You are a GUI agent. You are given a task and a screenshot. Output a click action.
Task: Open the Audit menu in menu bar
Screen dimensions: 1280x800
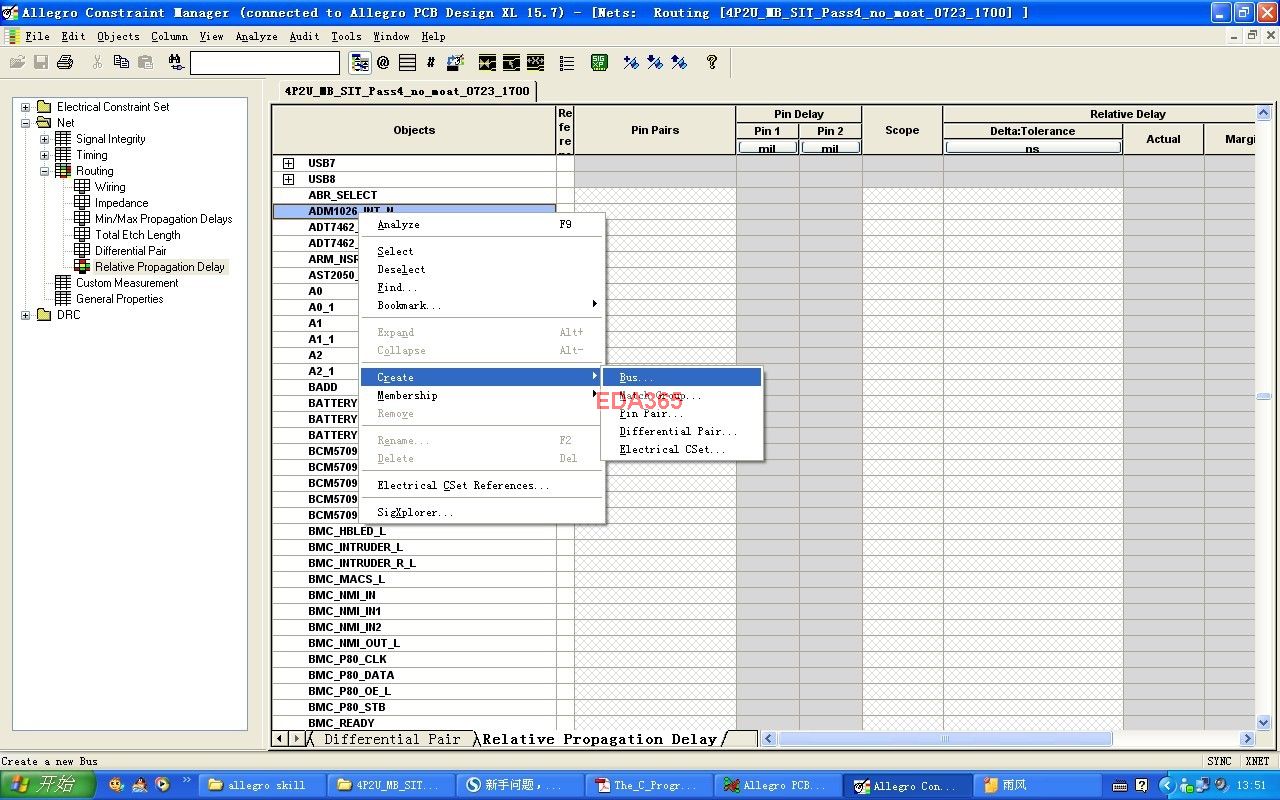(x=304, y=36)
